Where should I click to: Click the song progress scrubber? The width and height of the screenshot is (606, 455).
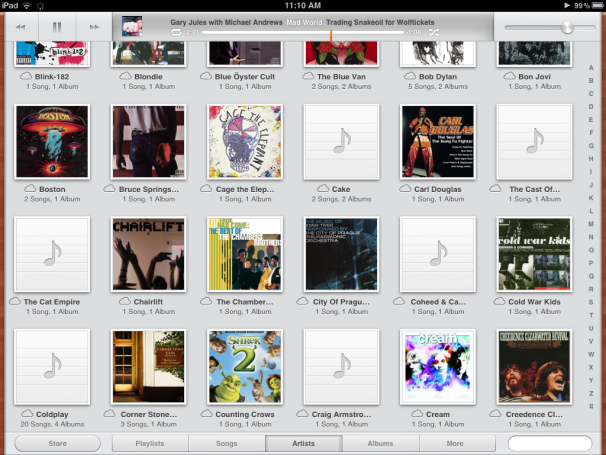(x=331, y=34)
